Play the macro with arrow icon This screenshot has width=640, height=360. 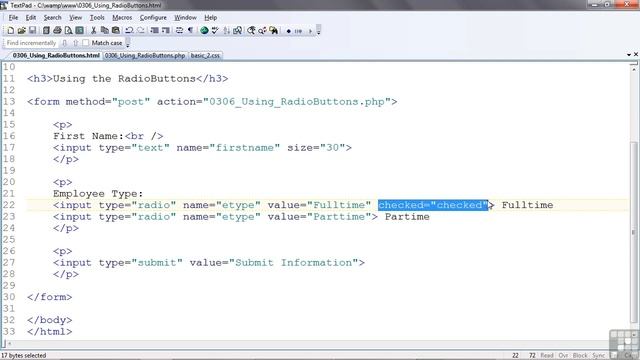coord(310,31)
